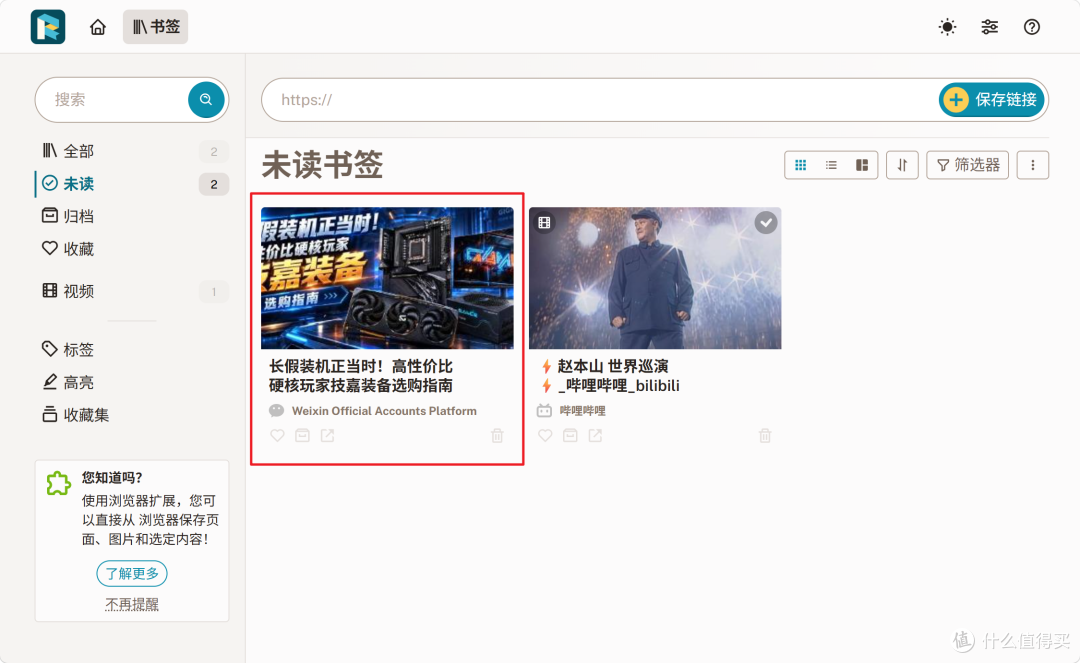Viewport: 1080px width, 663px height.
Task: Expand the 筛选器 filter panel
Action: [967, 165]
